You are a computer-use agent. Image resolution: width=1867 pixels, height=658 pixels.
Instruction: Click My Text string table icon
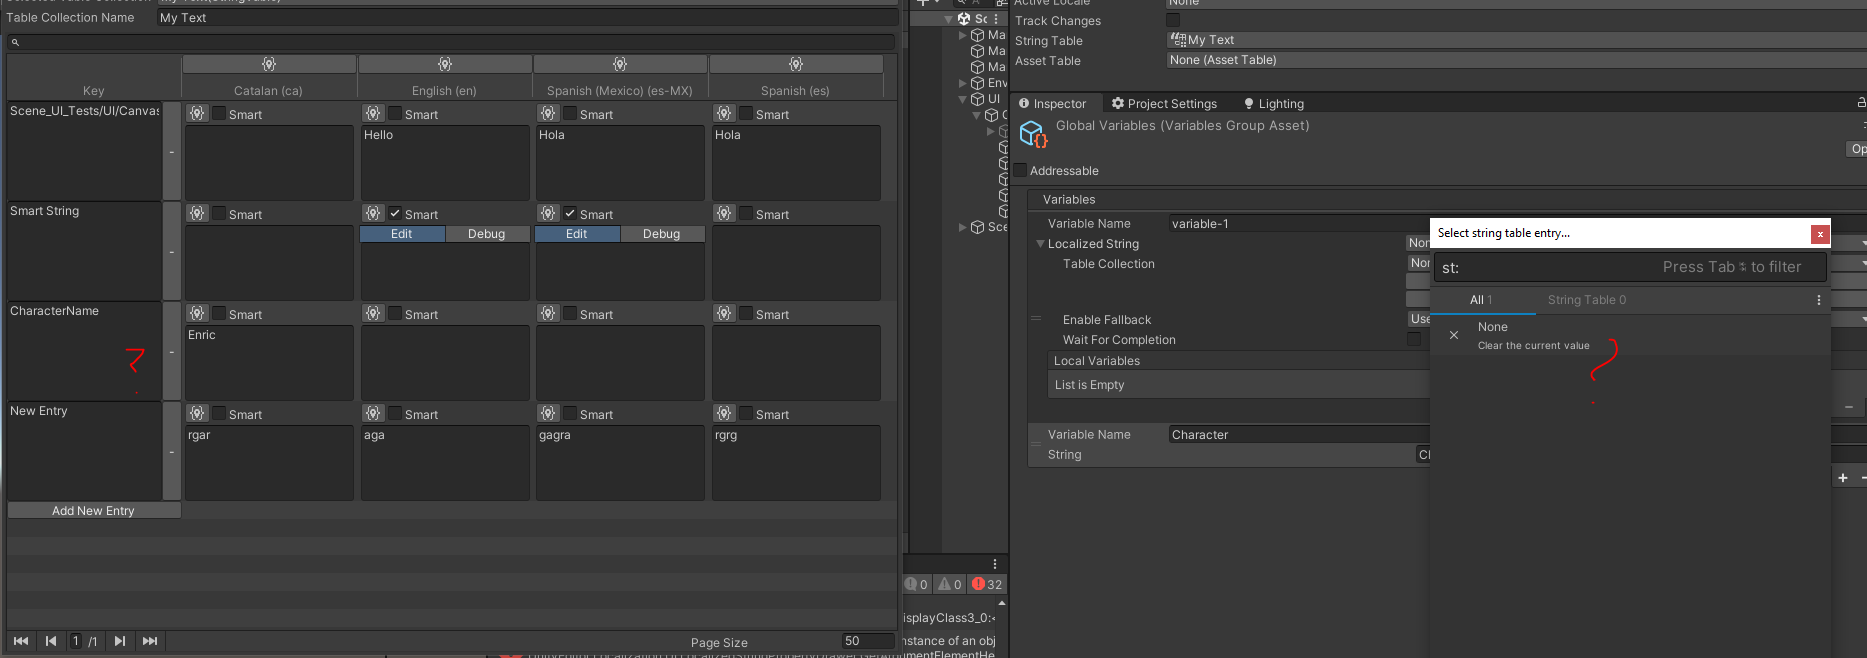click(1178, 40)
